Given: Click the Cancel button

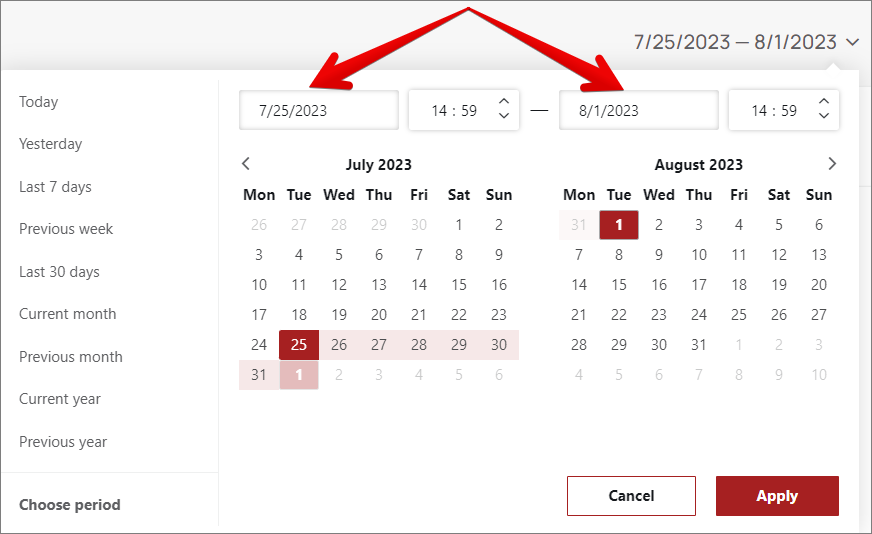Looking at the screenshot, I should pos(631,496).
